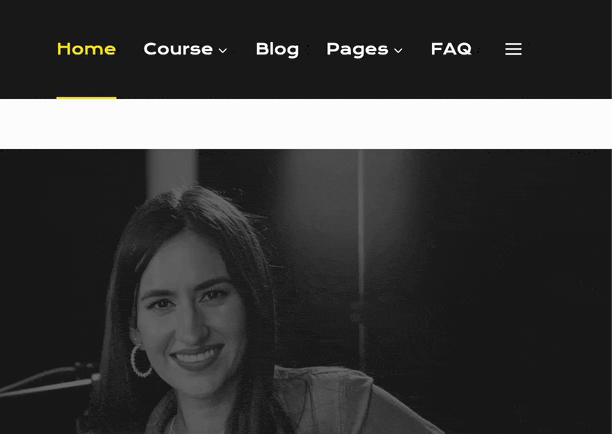The height and width of the screenshot is (434, 612).
Task: Click the chevron arrow beside Course
Action: 223,50
